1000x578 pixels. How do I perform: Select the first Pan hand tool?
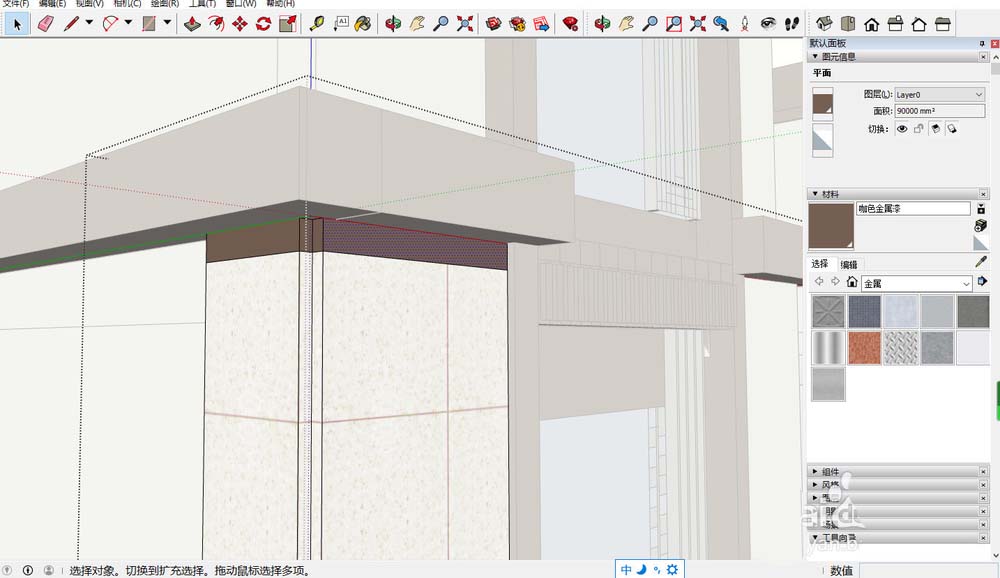[x=416, y=24]
